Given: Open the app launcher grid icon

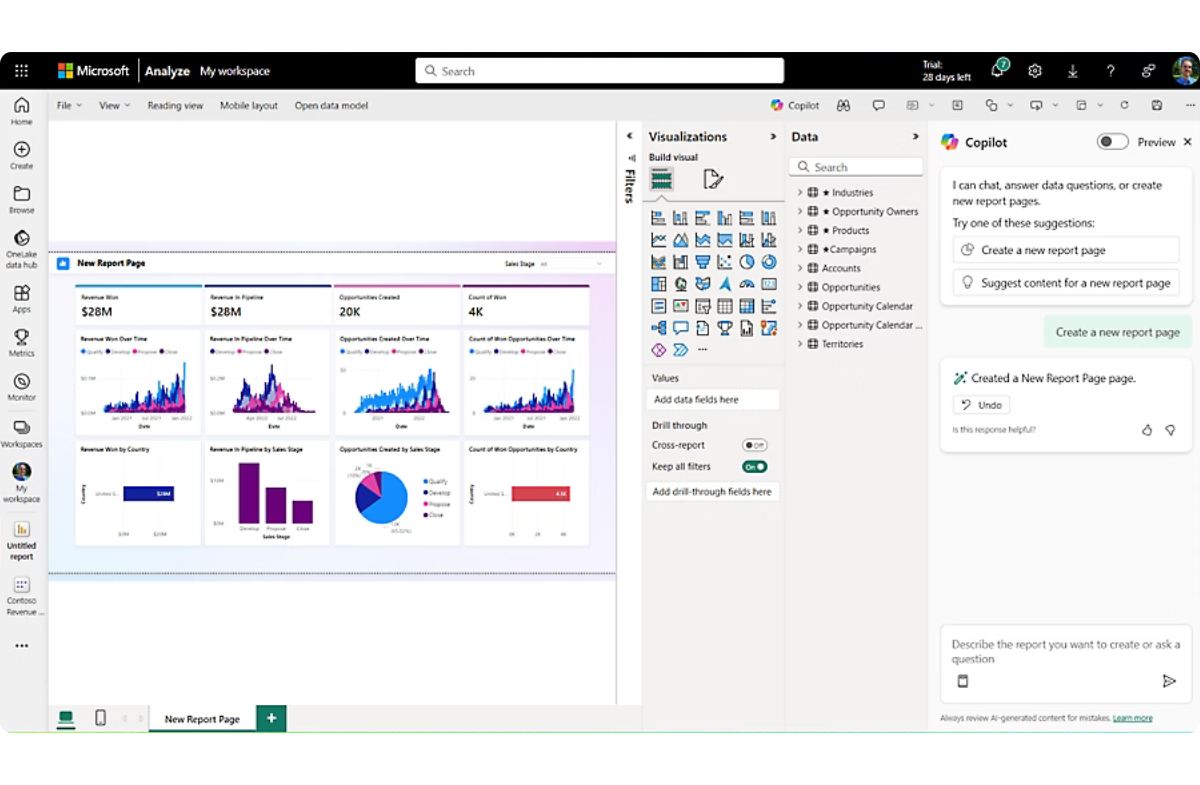Looking at the screenshot, I should click(x=21, y=71).
